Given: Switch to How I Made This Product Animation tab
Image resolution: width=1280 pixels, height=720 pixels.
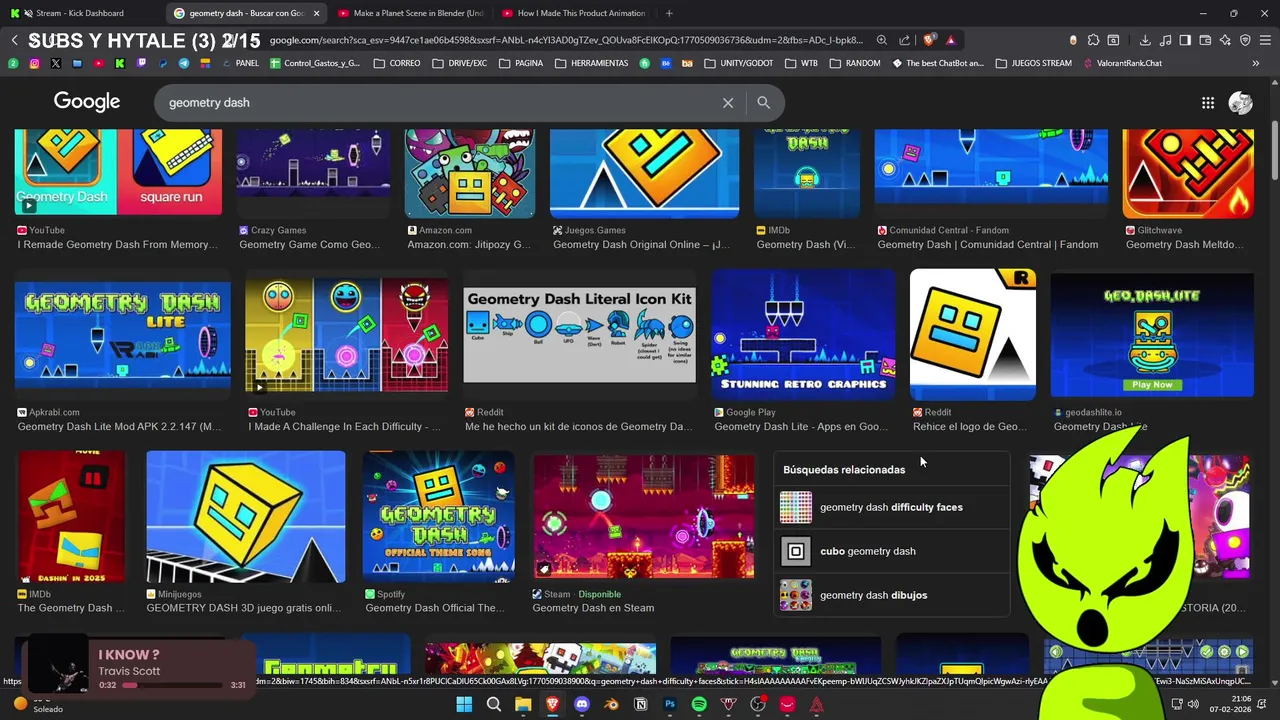Looking at the screenshot, I should click(x=573, y=13).
